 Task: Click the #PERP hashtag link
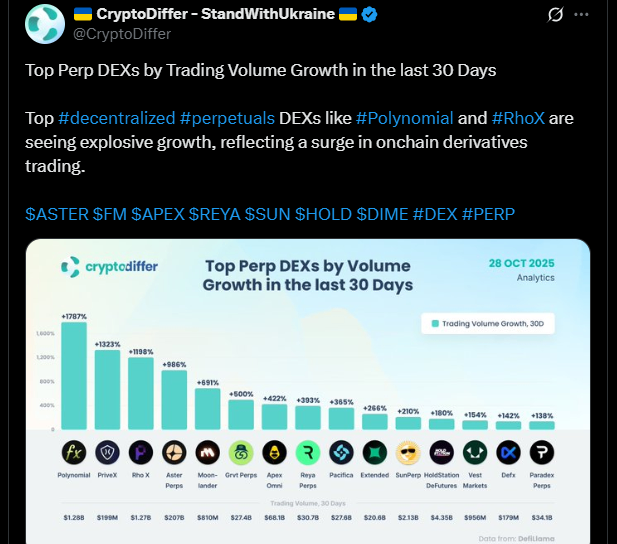[488, 215]
